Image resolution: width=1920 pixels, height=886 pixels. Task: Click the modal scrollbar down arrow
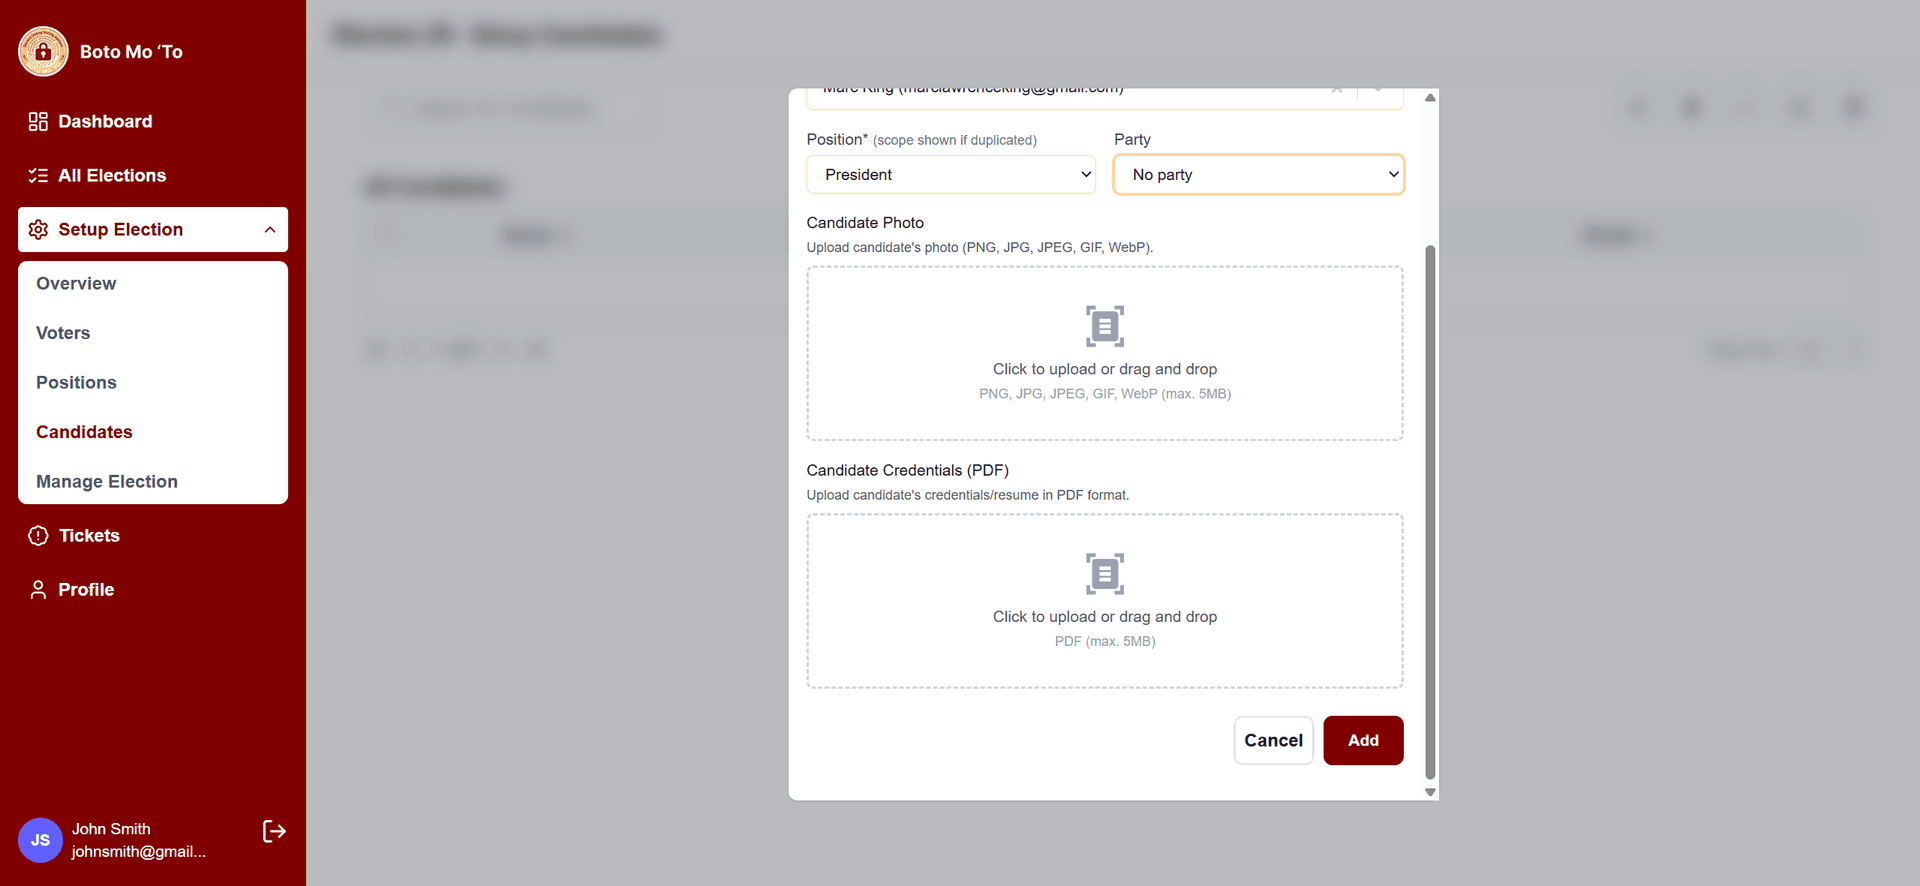tap(1430, 792)
